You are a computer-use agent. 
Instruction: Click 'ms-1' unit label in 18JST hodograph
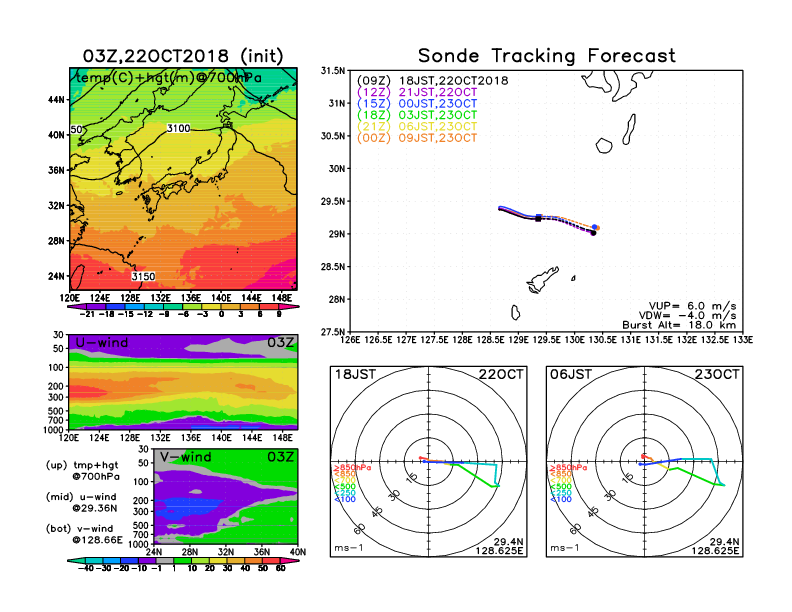coord(349,548)
